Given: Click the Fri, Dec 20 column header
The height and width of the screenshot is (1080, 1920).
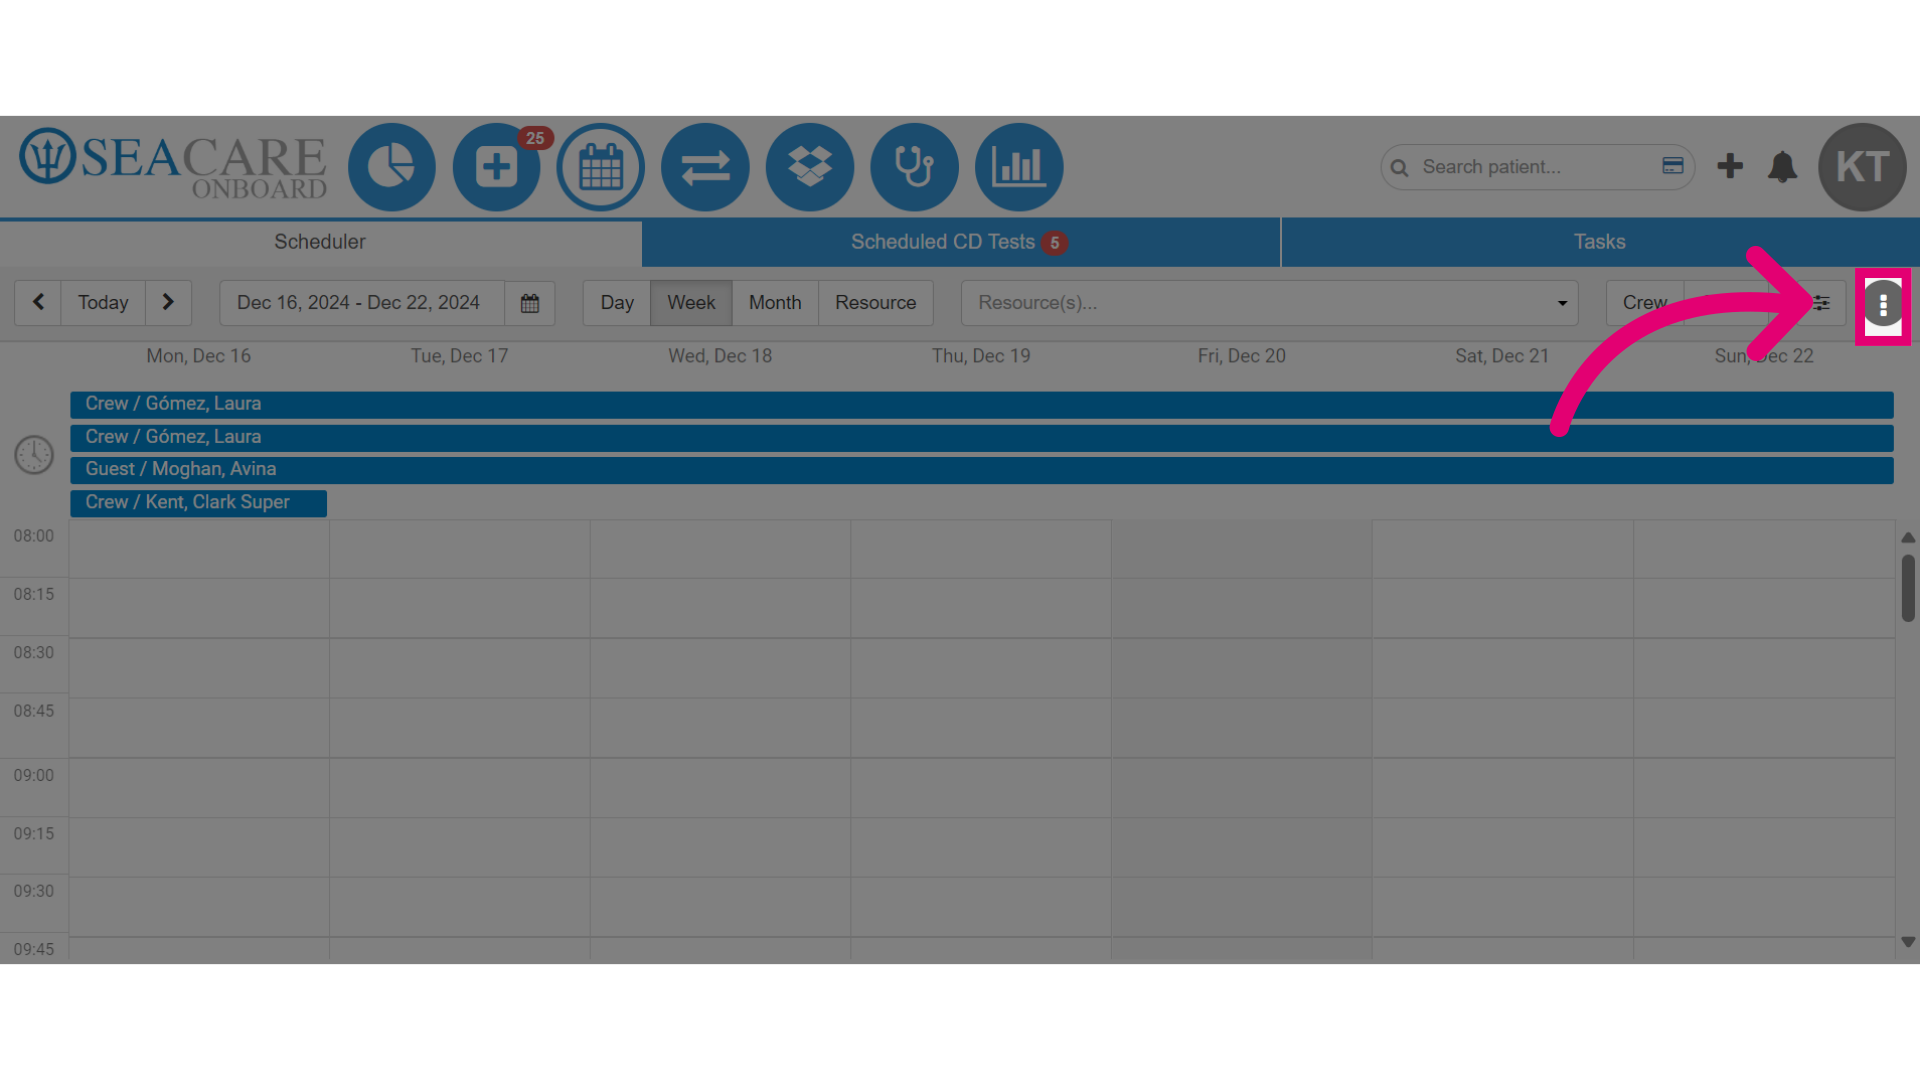Looking at the screenshot, I should [1242, 356].
